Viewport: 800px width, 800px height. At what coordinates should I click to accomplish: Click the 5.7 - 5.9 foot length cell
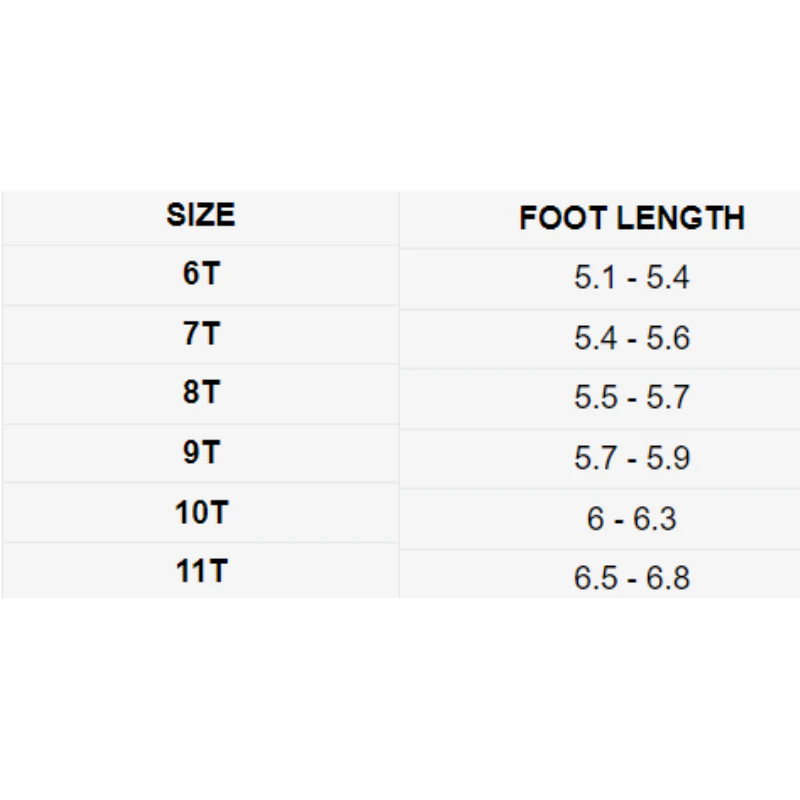pos(631,458)
